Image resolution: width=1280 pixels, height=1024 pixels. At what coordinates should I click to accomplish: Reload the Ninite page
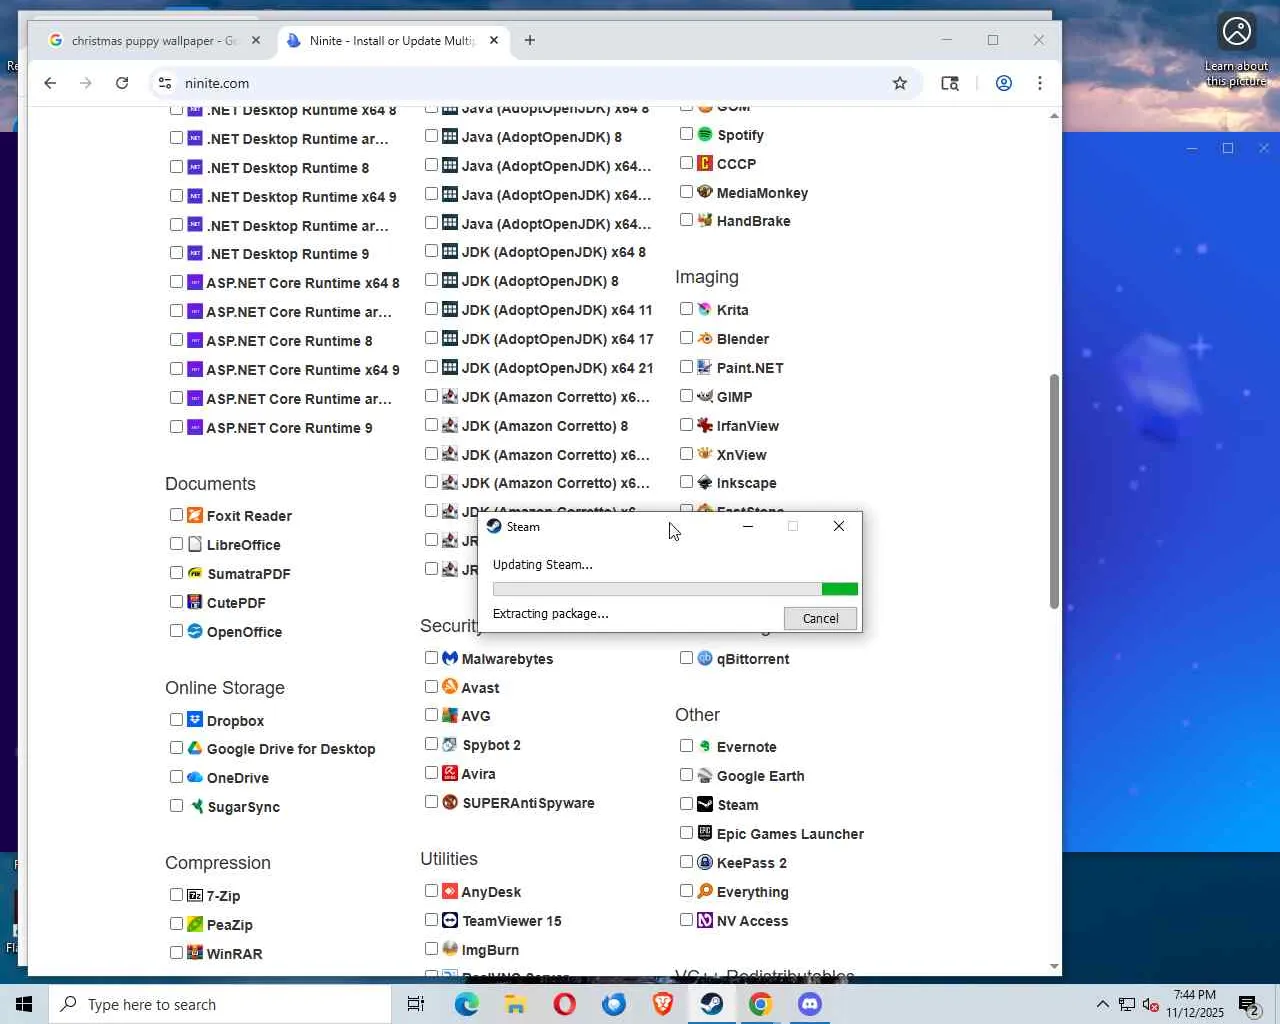pos(122,83)
